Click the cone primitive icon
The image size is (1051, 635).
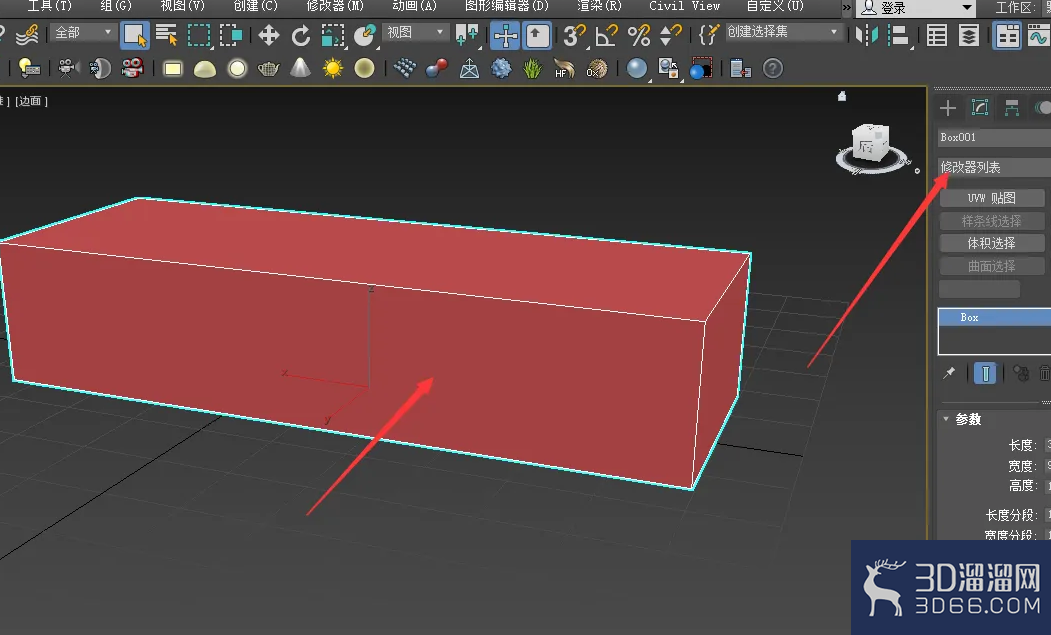click(x=300, y=68)
